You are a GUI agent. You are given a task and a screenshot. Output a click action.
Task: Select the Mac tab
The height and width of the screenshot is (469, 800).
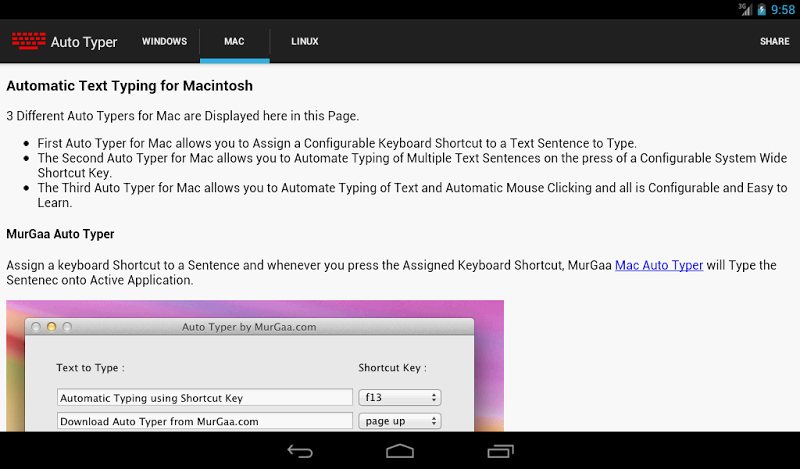point(234,41)
